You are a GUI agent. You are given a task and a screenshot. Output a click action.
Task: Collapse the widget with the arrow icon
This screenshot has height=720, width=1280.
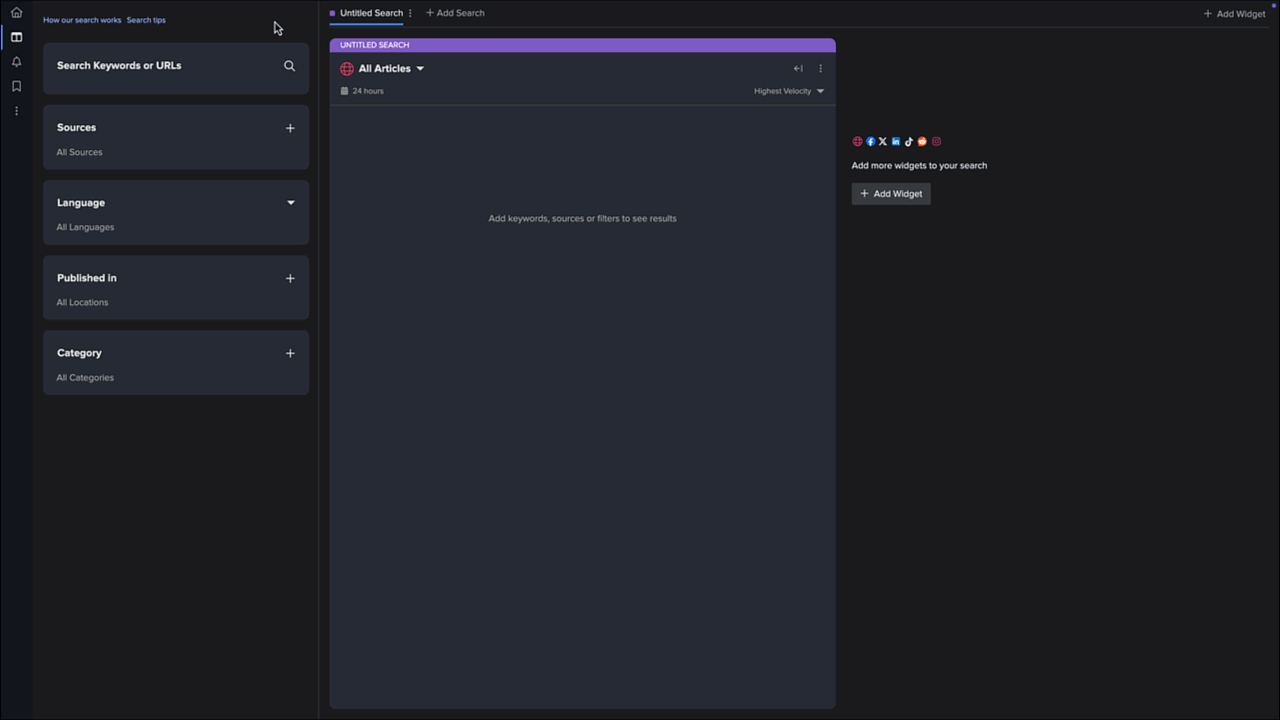[798, 69]
